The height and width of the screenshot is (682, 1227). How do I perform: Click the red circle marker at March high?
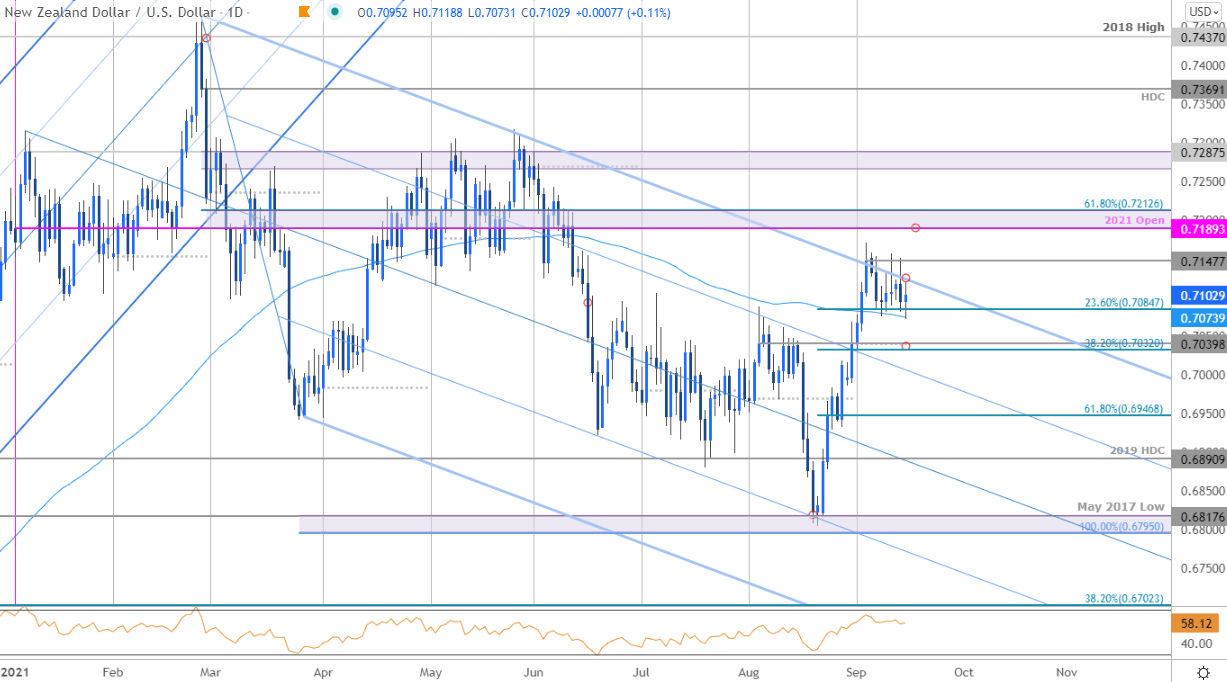pos(206,38)
